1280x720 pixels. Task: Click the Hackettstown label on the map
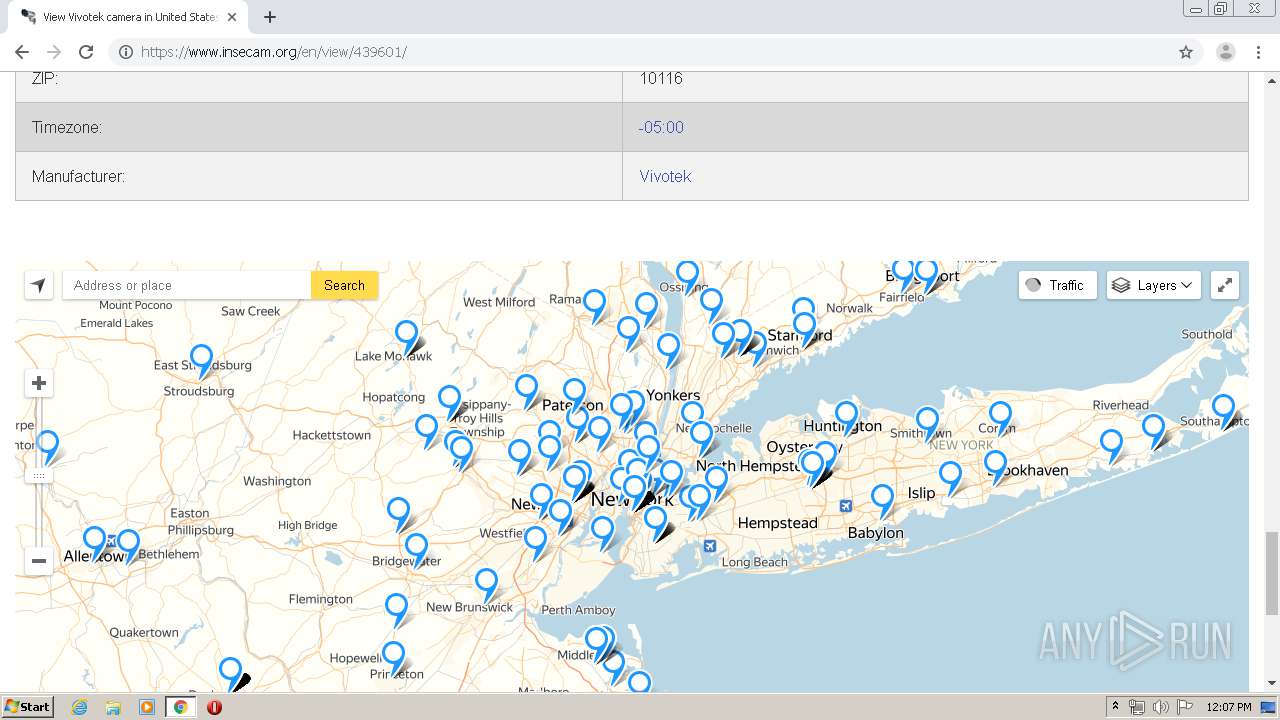(332, 435)
